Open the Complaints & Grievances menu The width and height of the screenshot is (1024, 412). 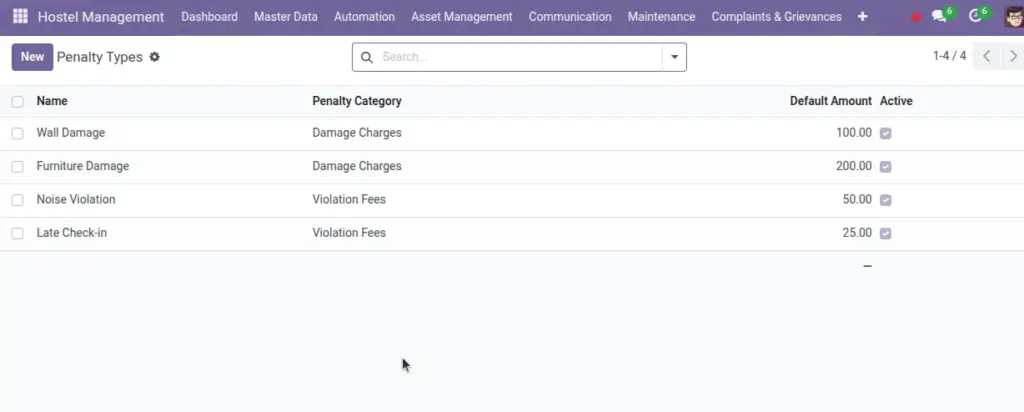coord(776,16)
